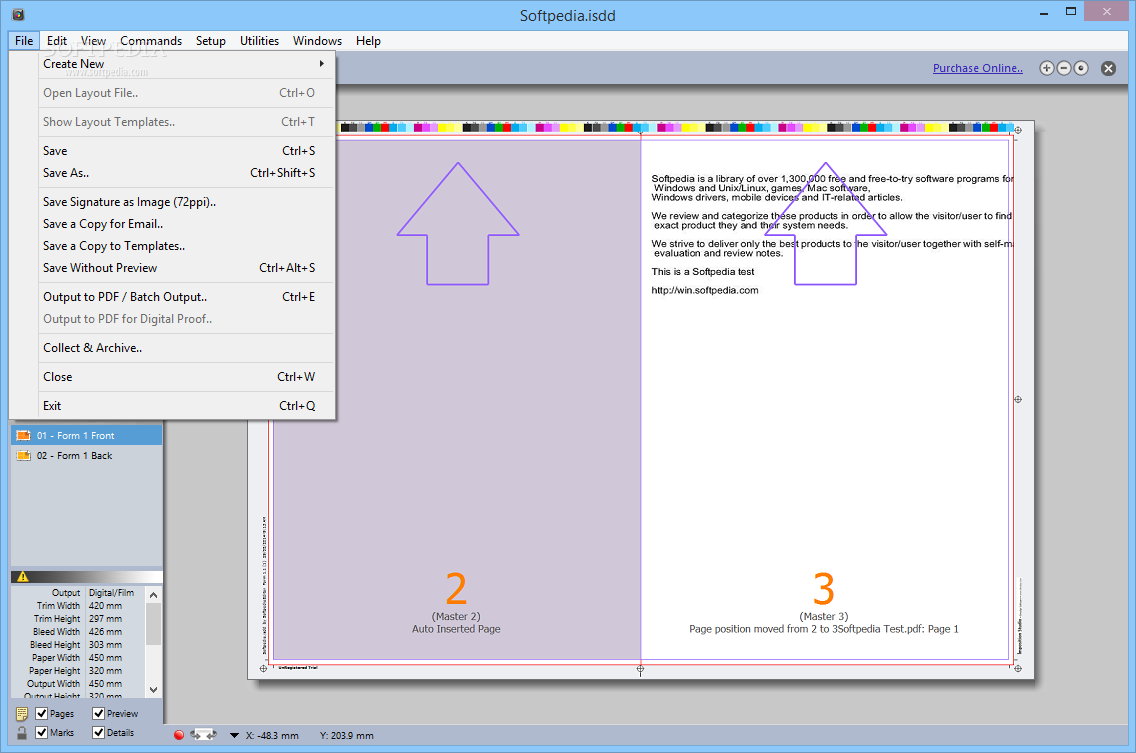Open the status bar dropdown arrow

(x=234, y=736)
